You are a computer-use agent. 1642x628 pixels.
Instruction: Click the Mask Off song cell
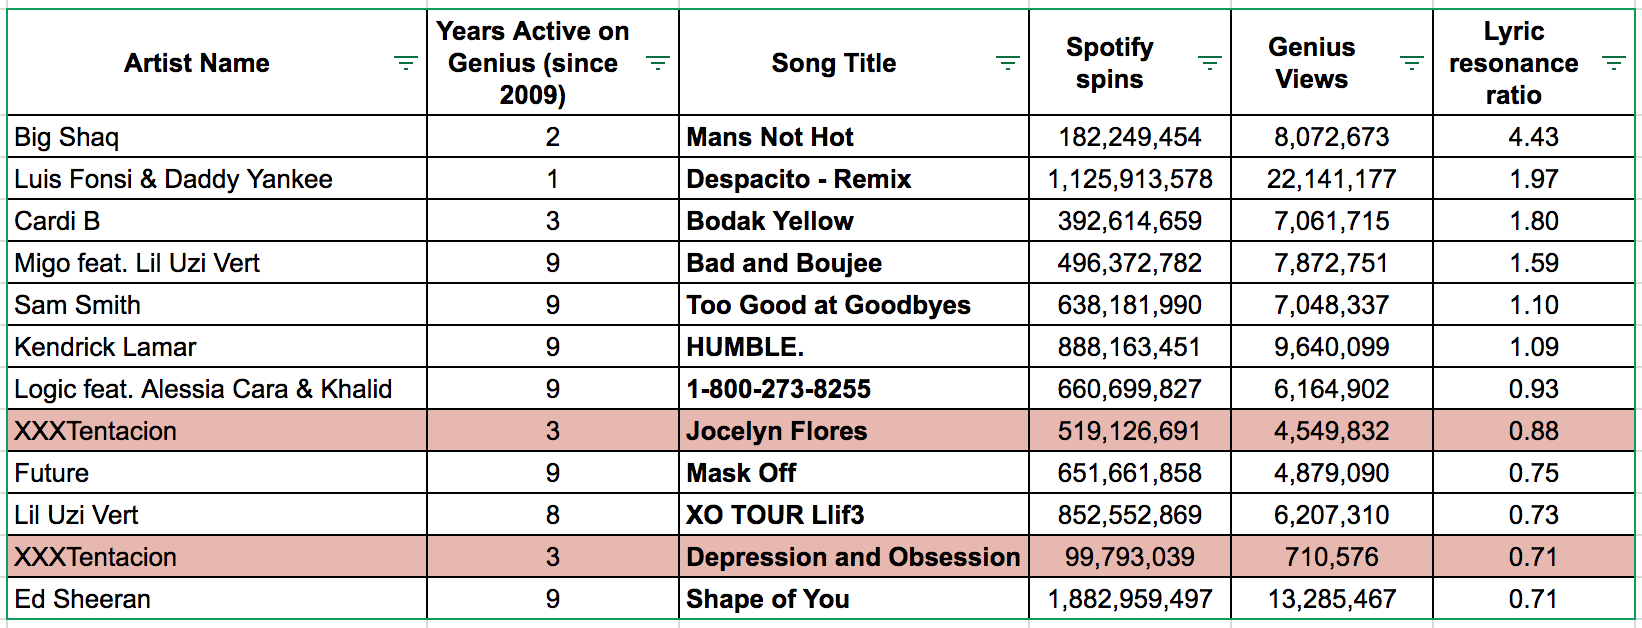pyautogui.click(x=854, y=472)
